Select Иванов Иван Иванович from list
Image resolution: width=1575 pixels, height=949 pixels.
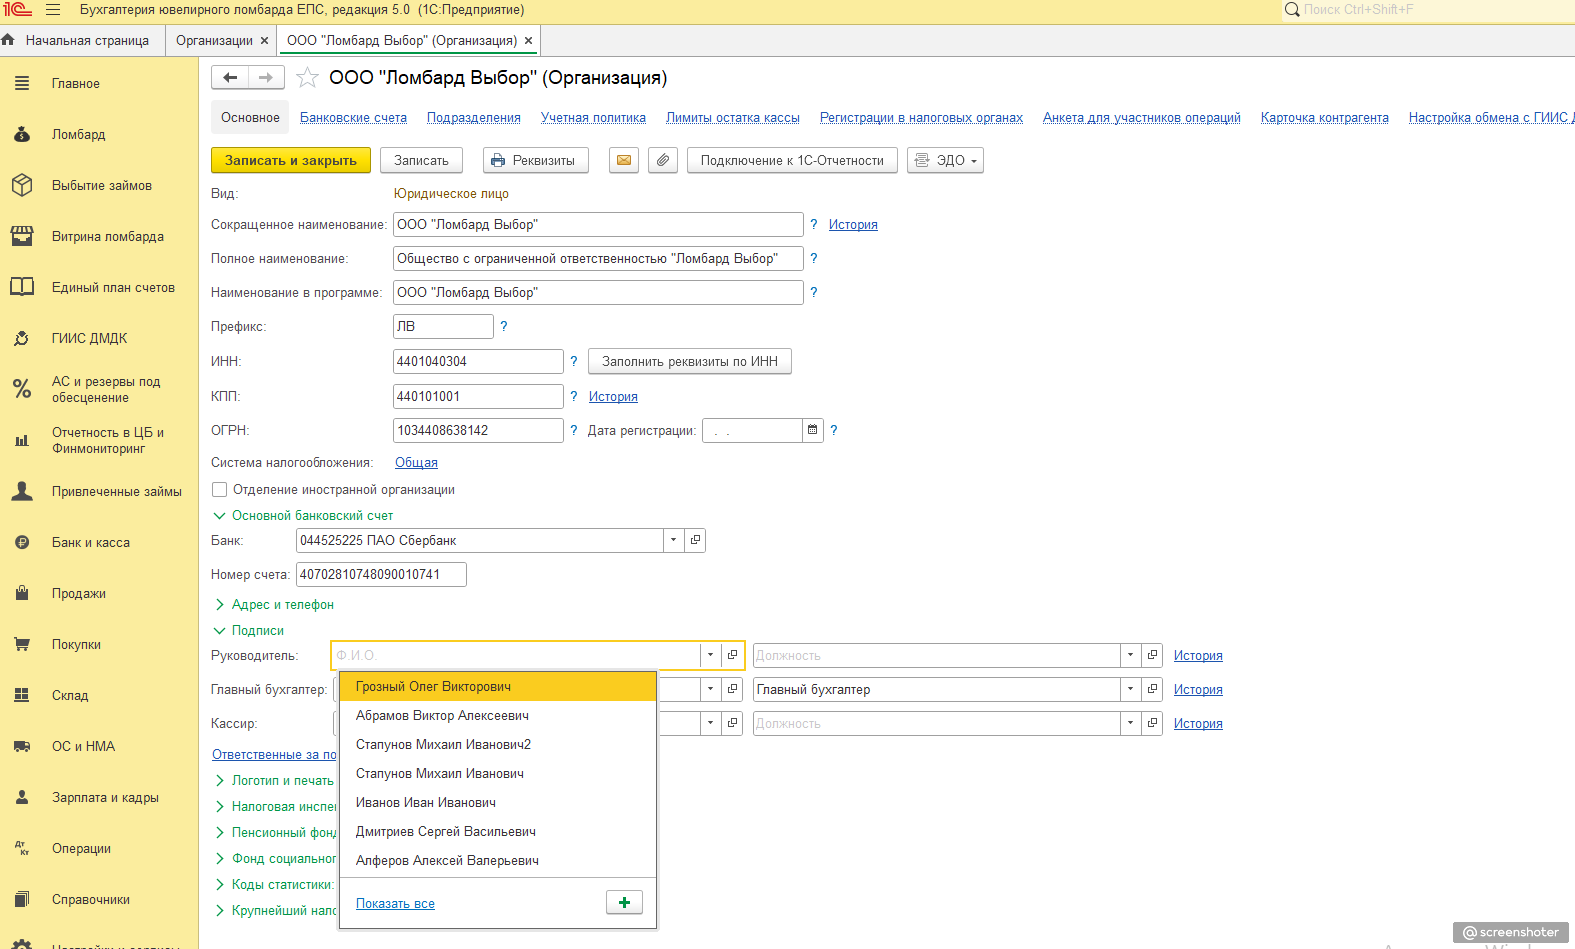498,803
